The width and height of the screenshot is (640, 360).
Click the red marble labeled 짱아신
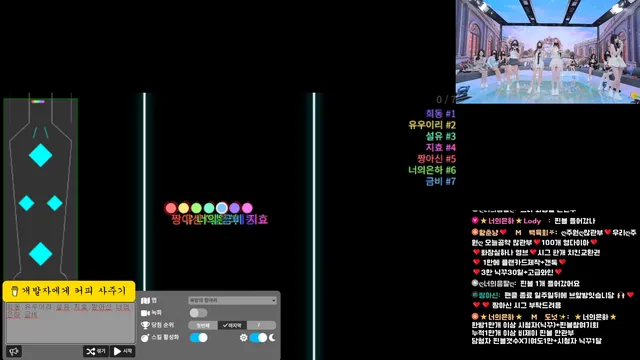[171, 208]
